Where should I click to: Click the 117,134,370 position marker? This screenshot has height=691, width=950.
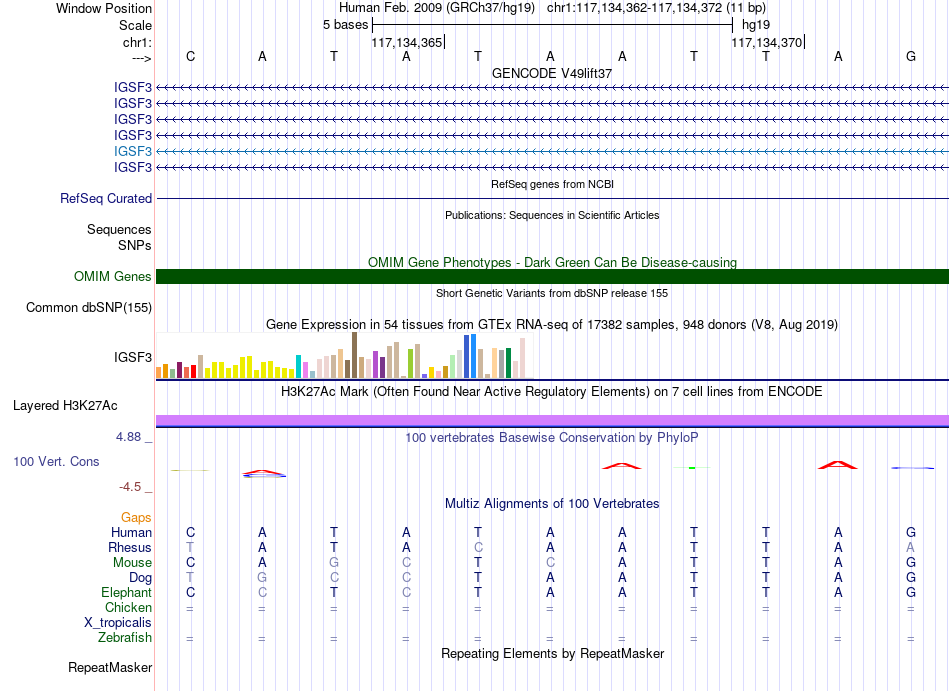pos(768,42)
